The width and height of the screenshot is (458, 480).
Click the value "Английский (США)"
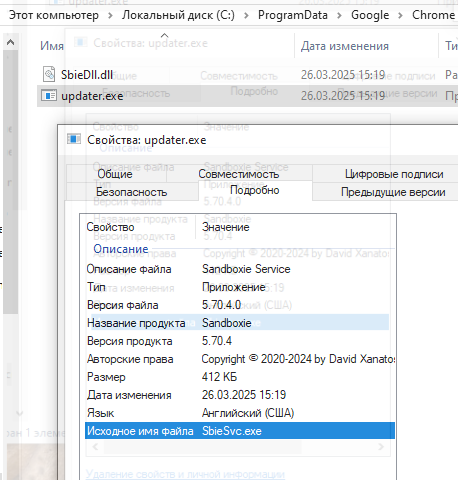(248, 413)
